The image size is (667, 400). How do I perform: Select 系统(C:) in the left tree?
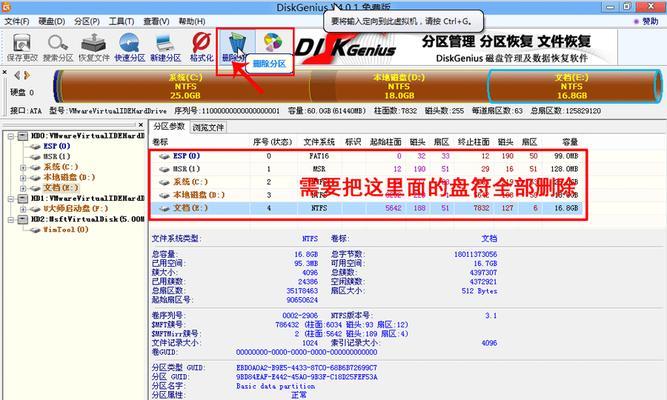(x=61, y=167)
